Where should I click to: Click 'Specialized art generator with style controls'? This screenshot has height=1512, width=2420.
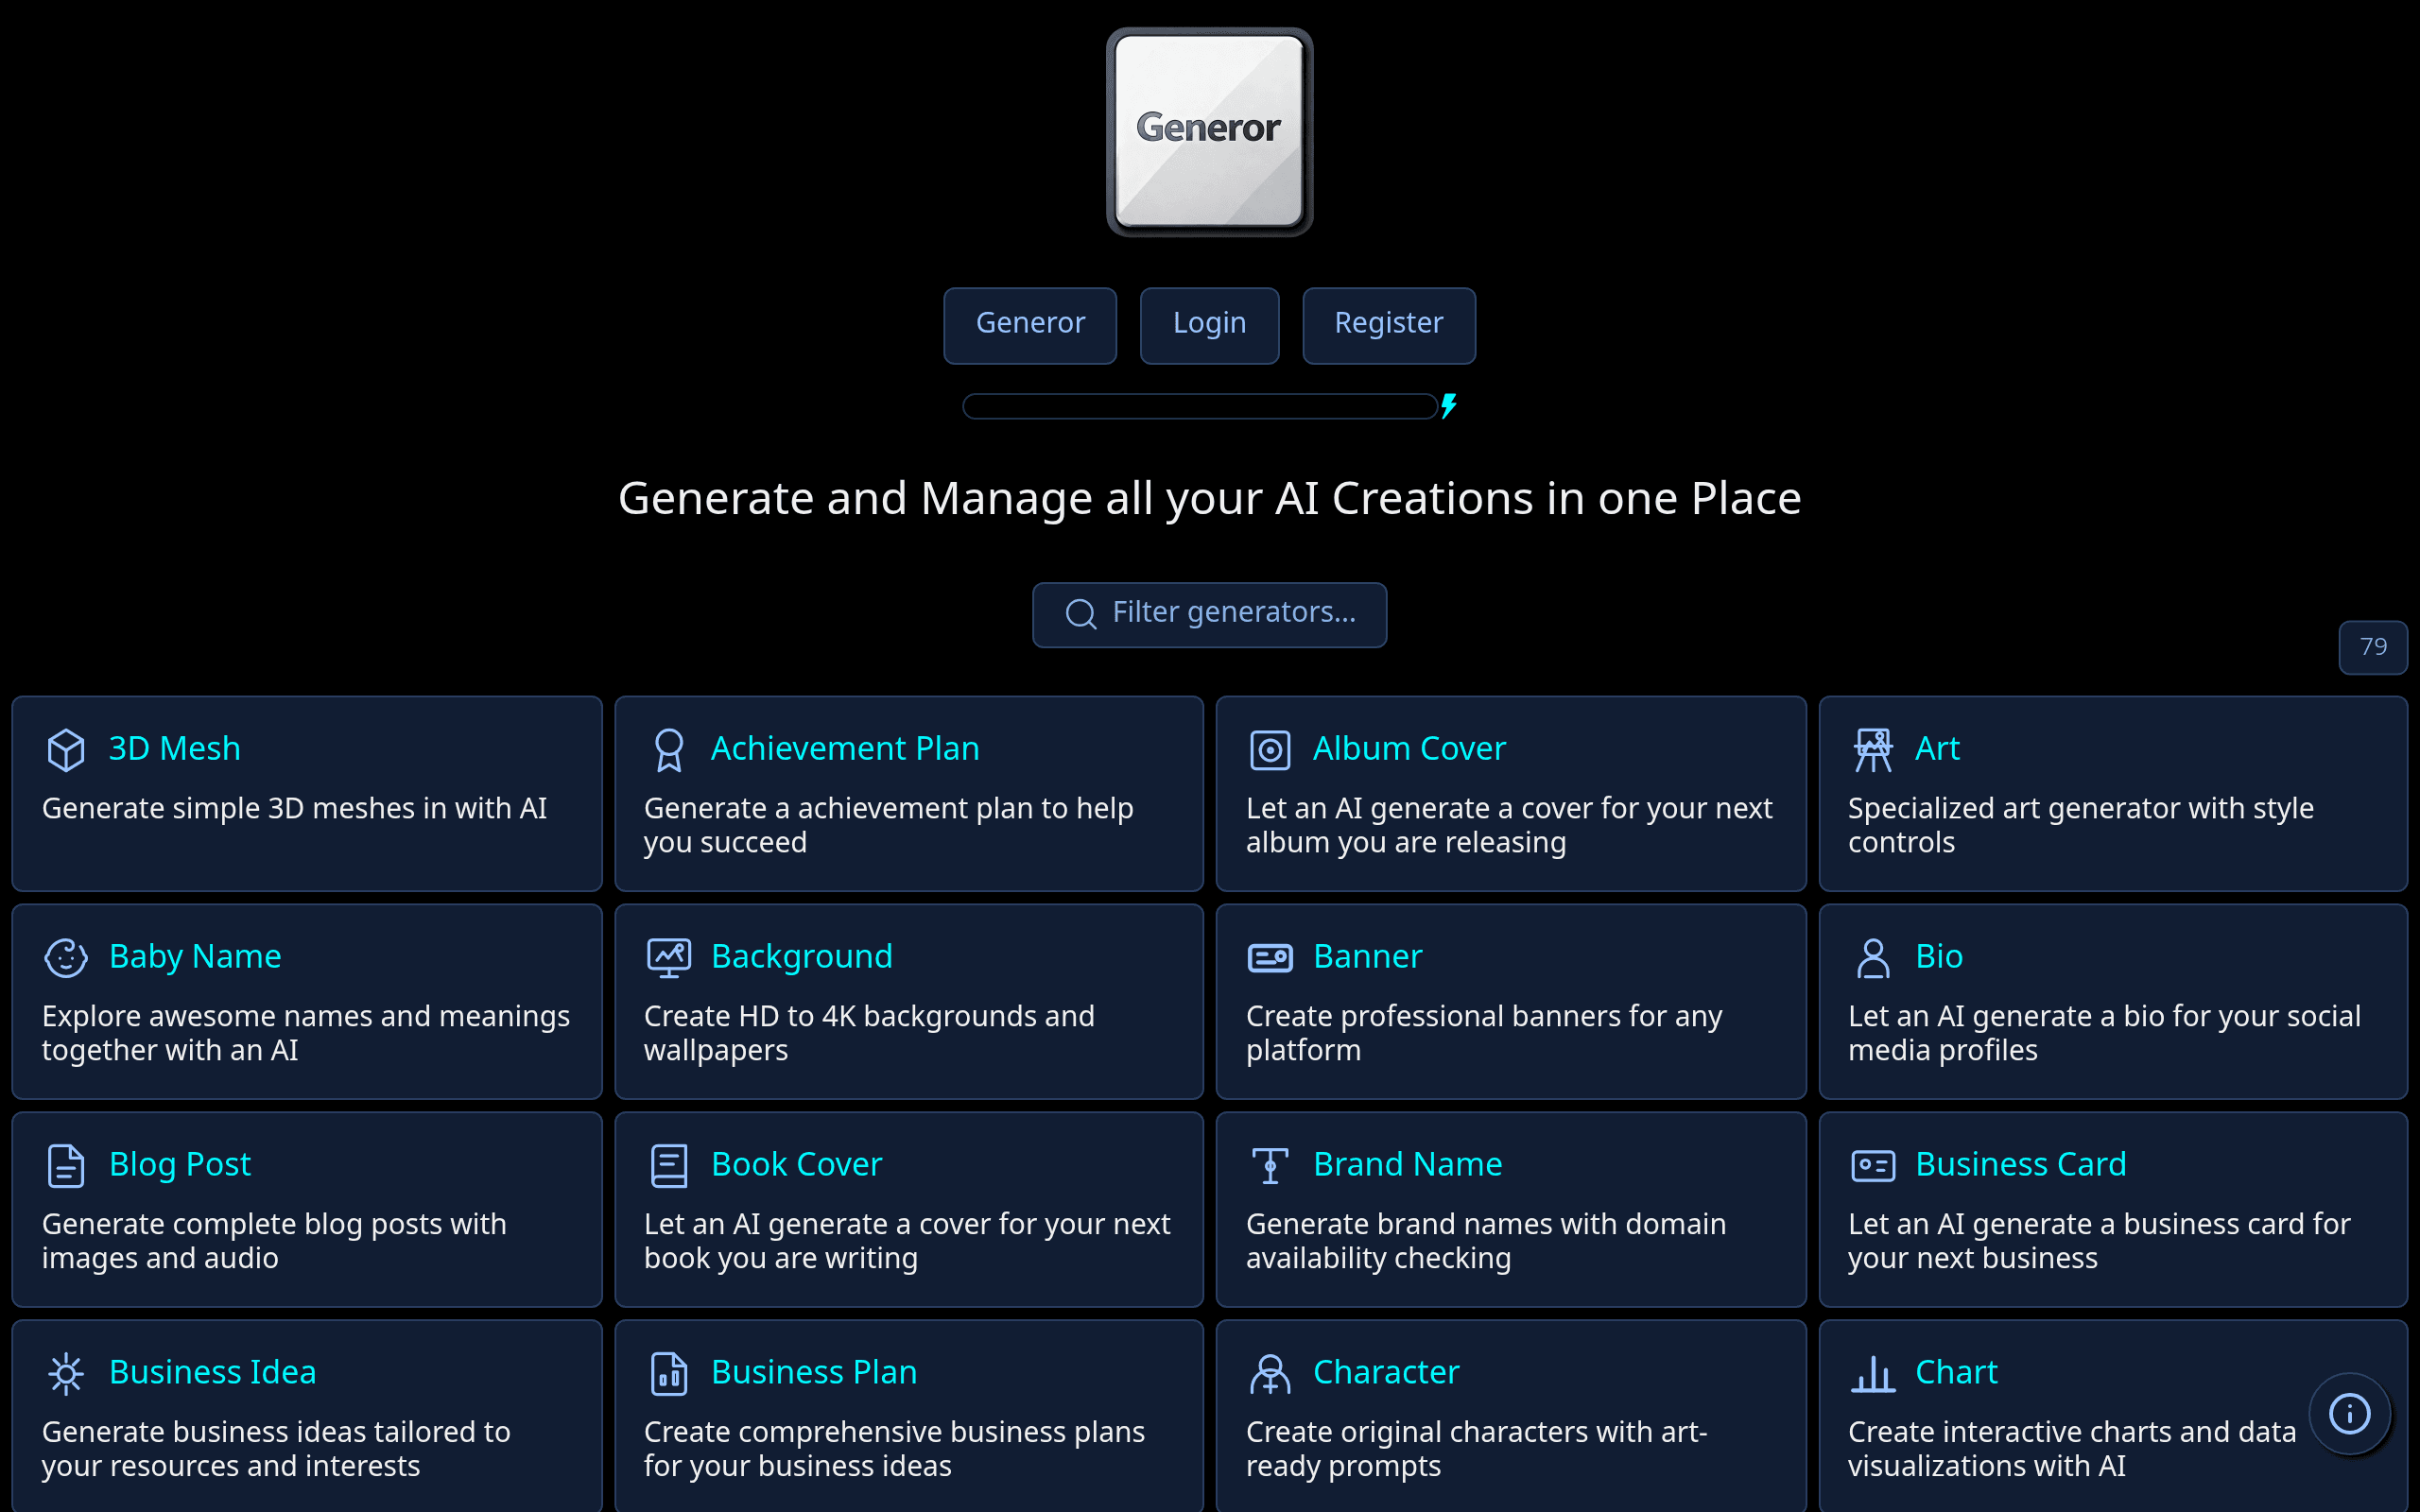tap(2080, 825)
